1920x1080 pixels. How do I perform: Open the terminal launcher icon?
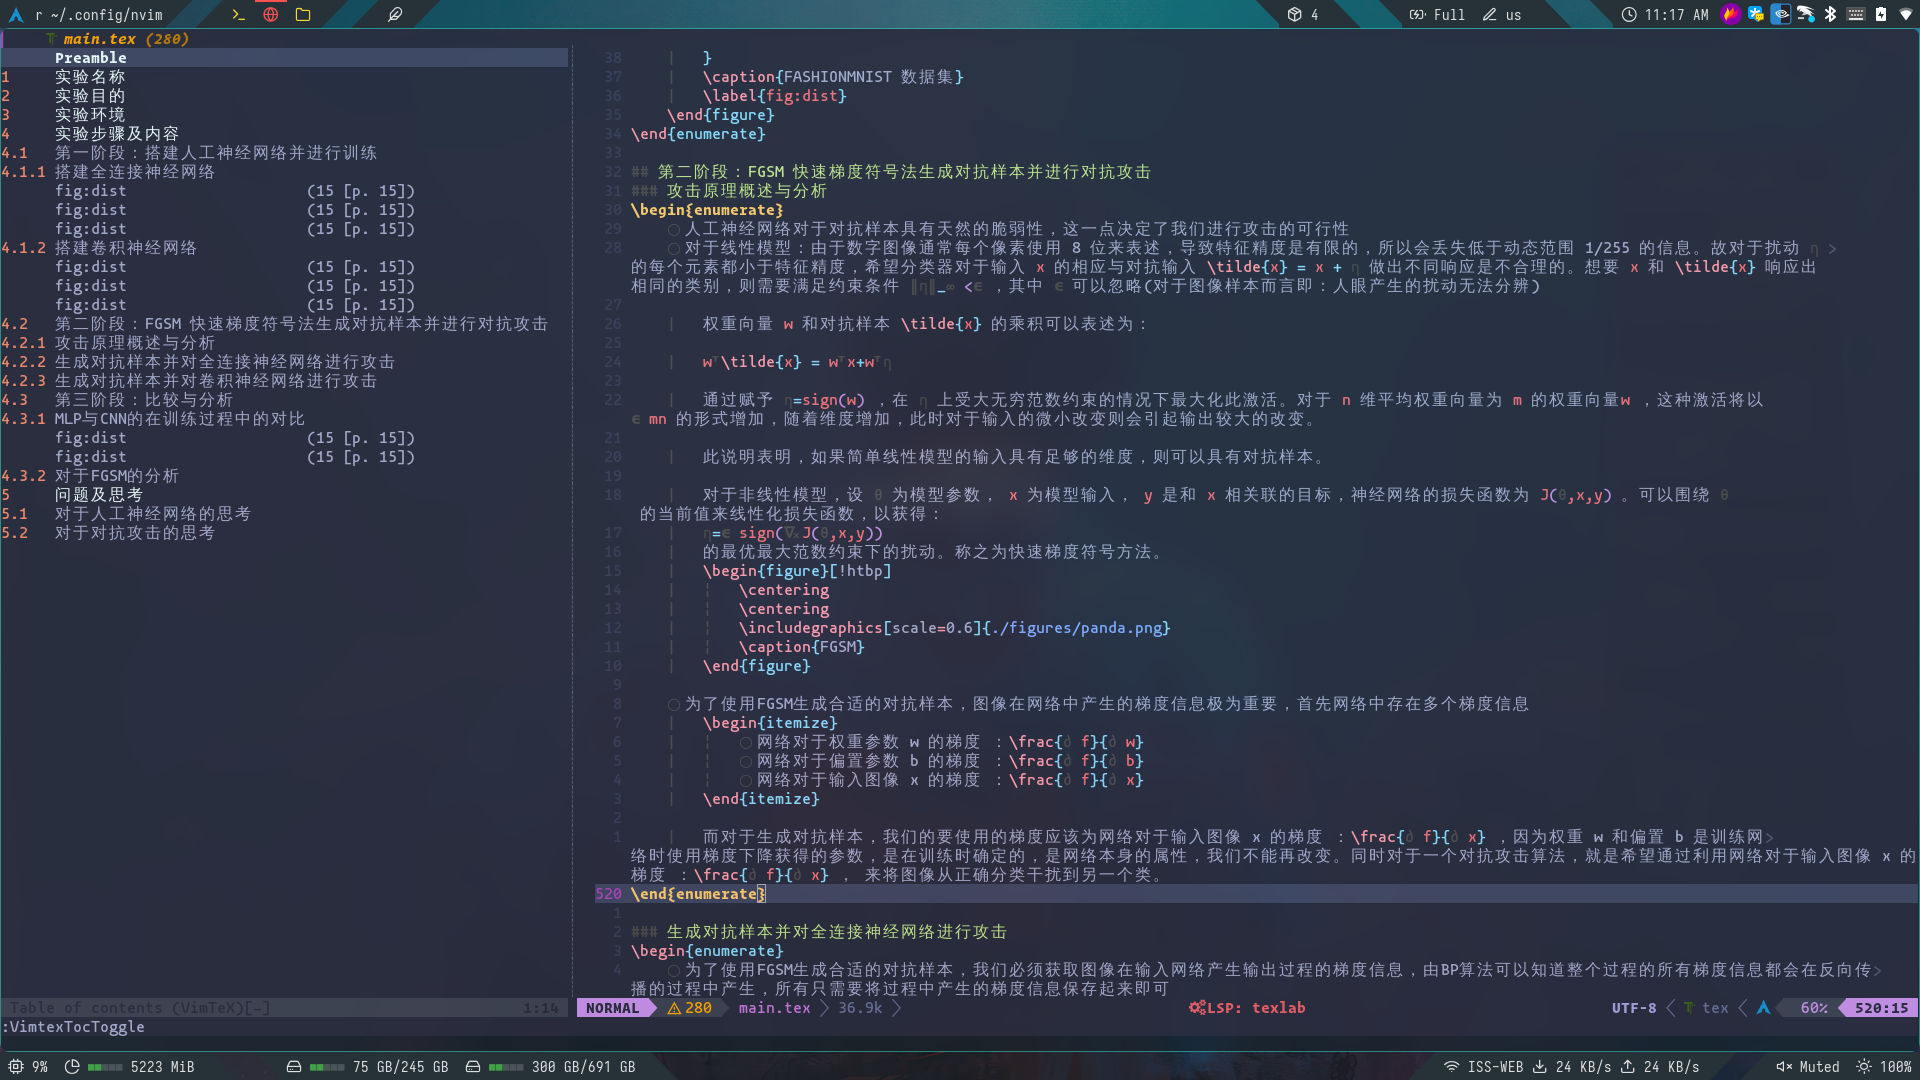point(238,14)
